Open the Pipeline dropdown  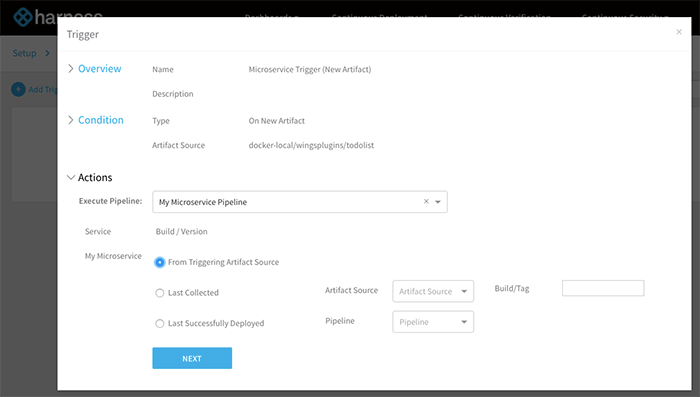click(433, 322)
